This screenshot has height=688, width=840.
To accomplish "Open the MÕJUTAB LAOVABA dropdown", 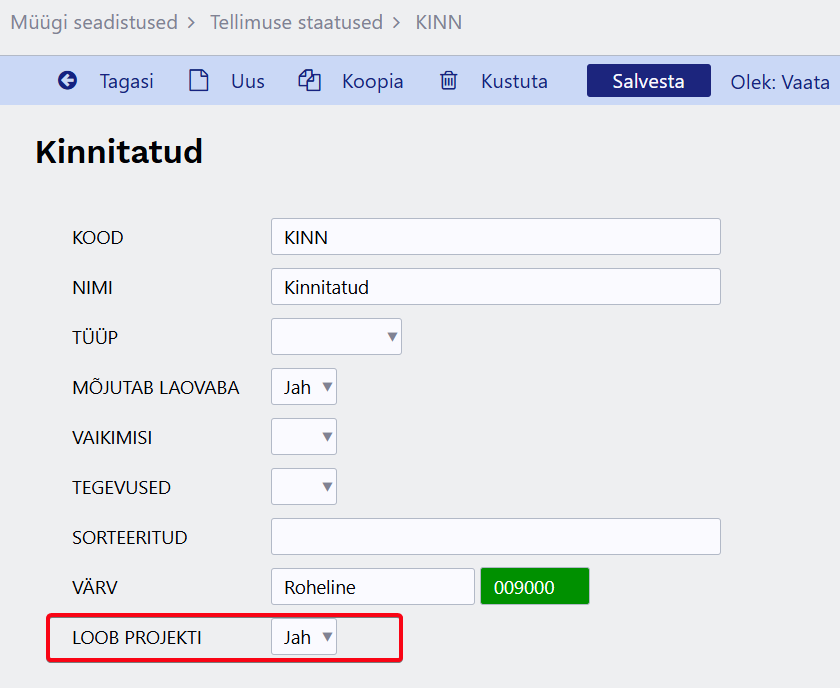I will 304,387.
